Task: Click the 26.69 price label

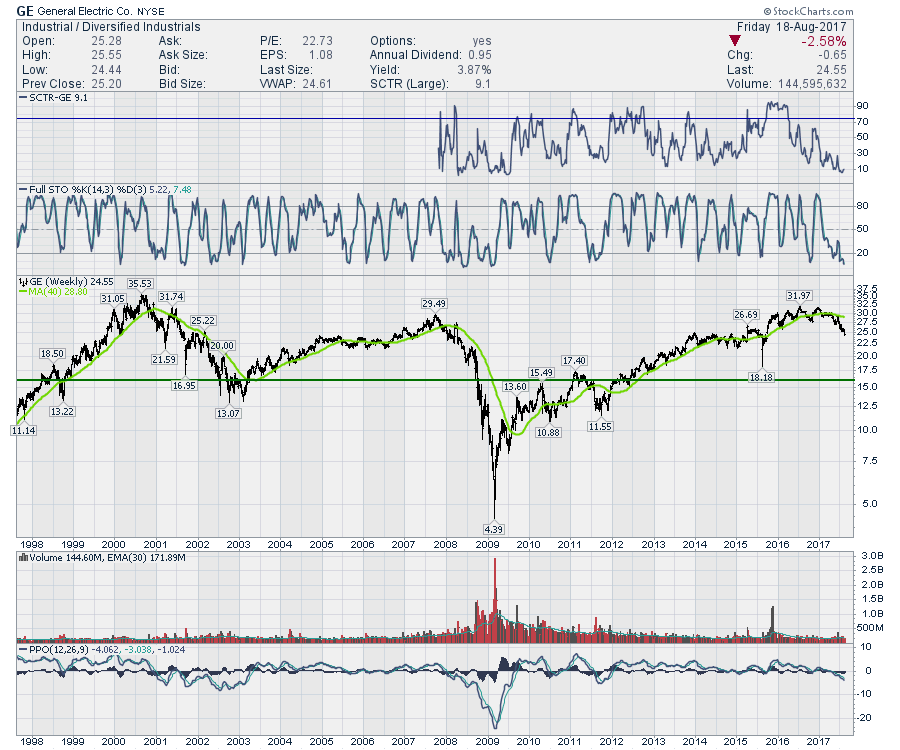Action: (x=746, y=314)
